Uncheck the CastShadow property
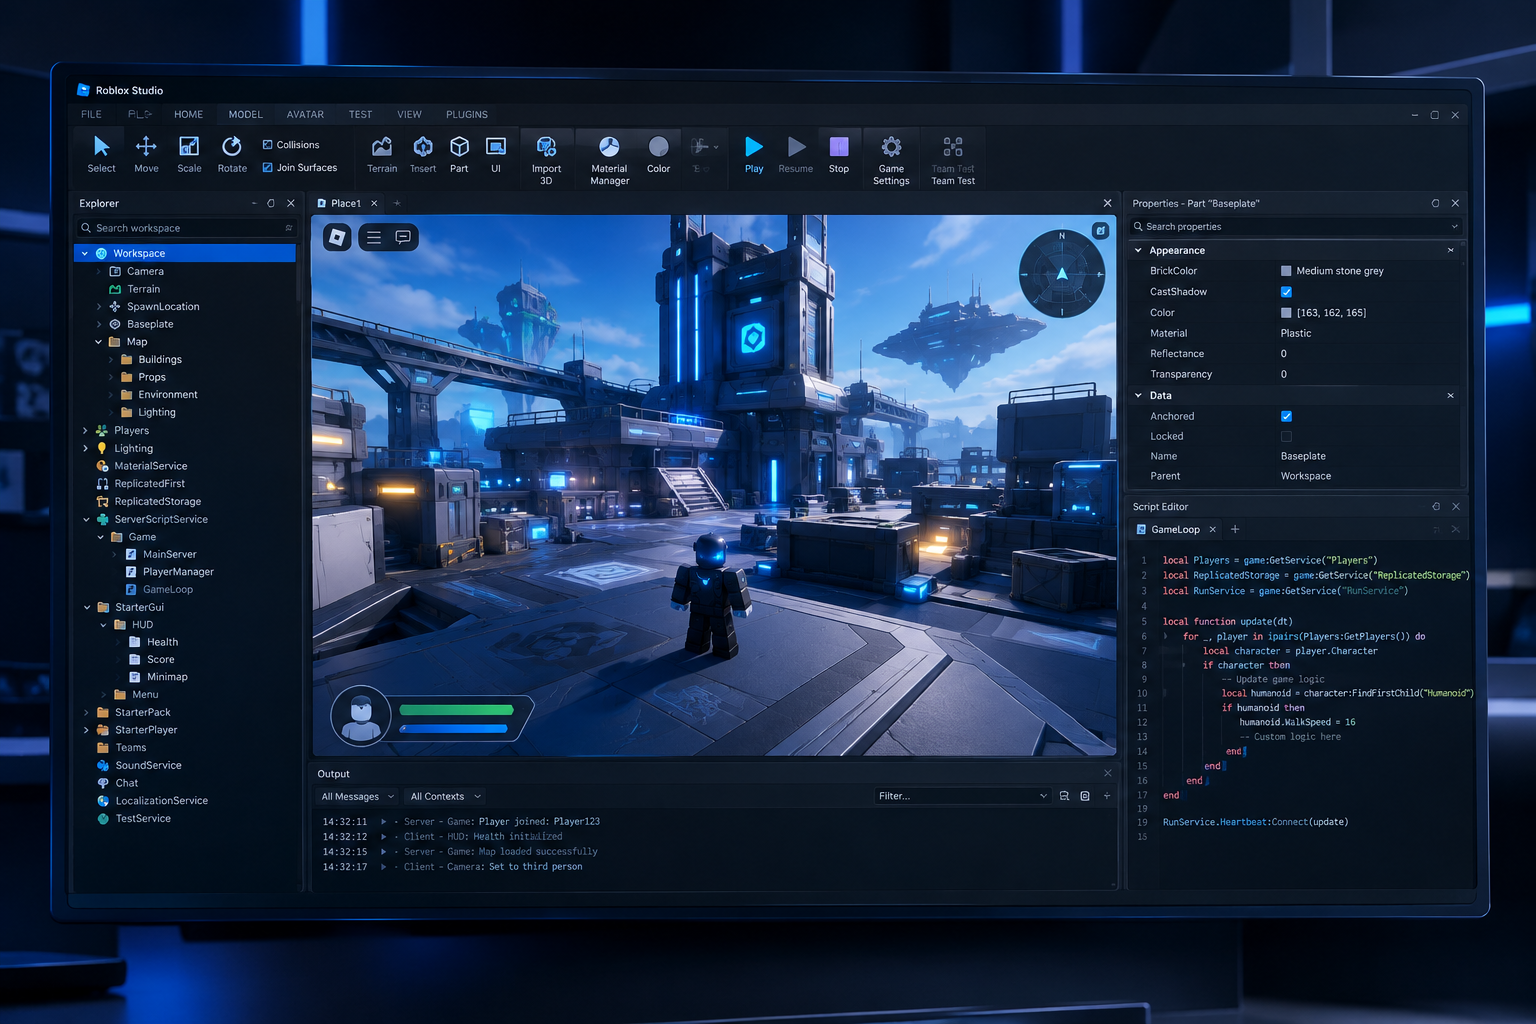 click(1287, 292)
